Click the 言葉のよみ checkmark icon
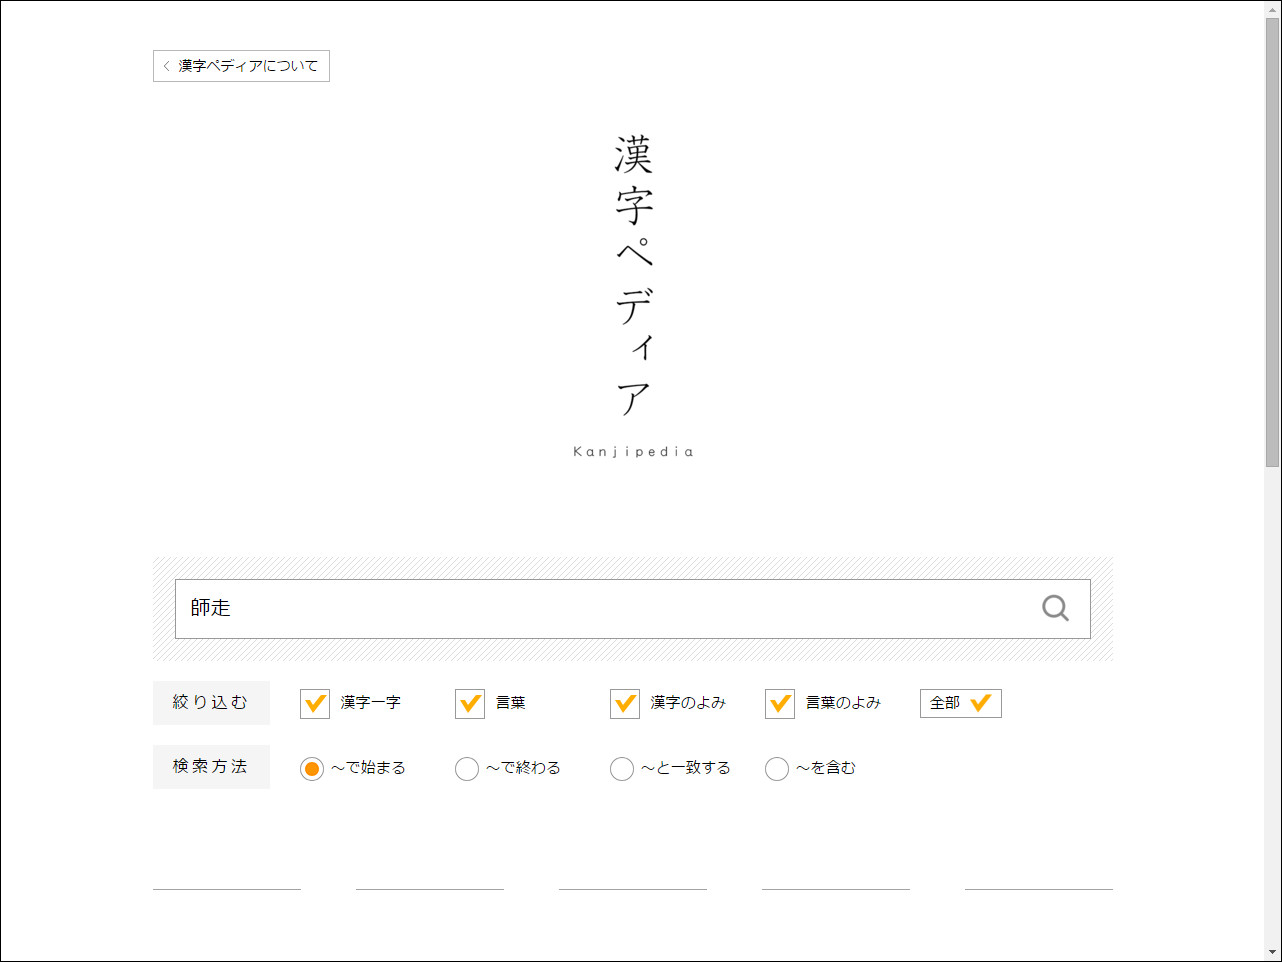Screen dimensions: 1282x962 tap(779, 704)
